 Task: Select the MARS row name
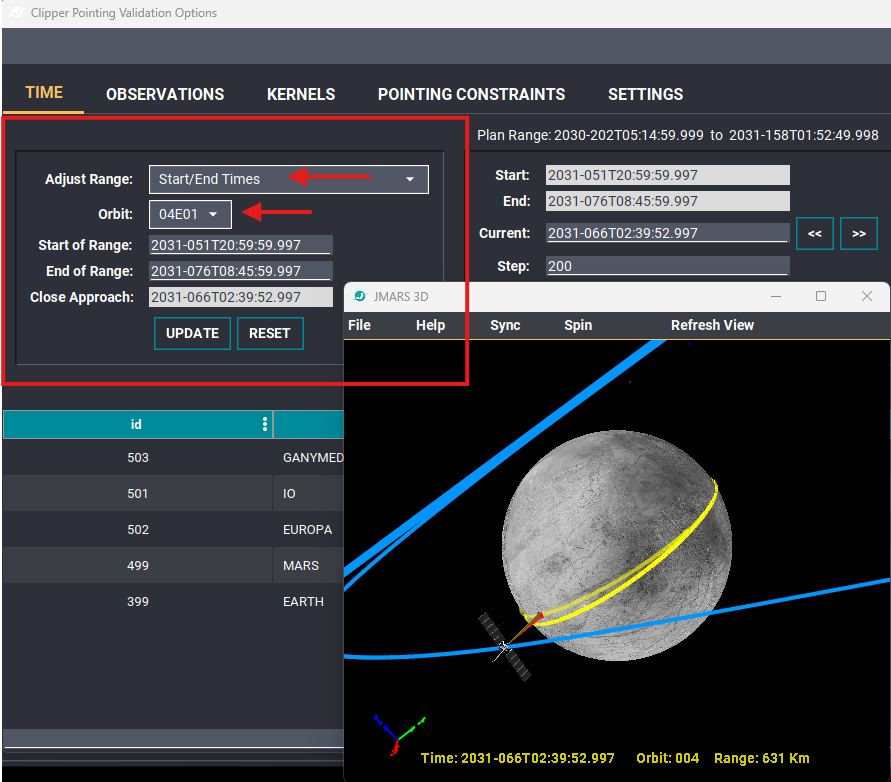pos(301,565)
